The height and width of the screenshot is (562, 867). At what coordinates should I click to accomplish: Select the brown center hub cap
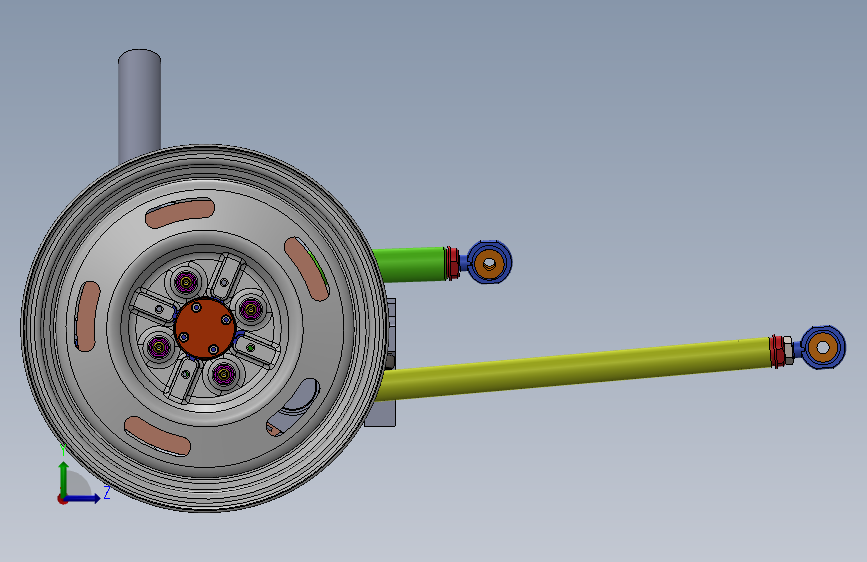[205, 328]
